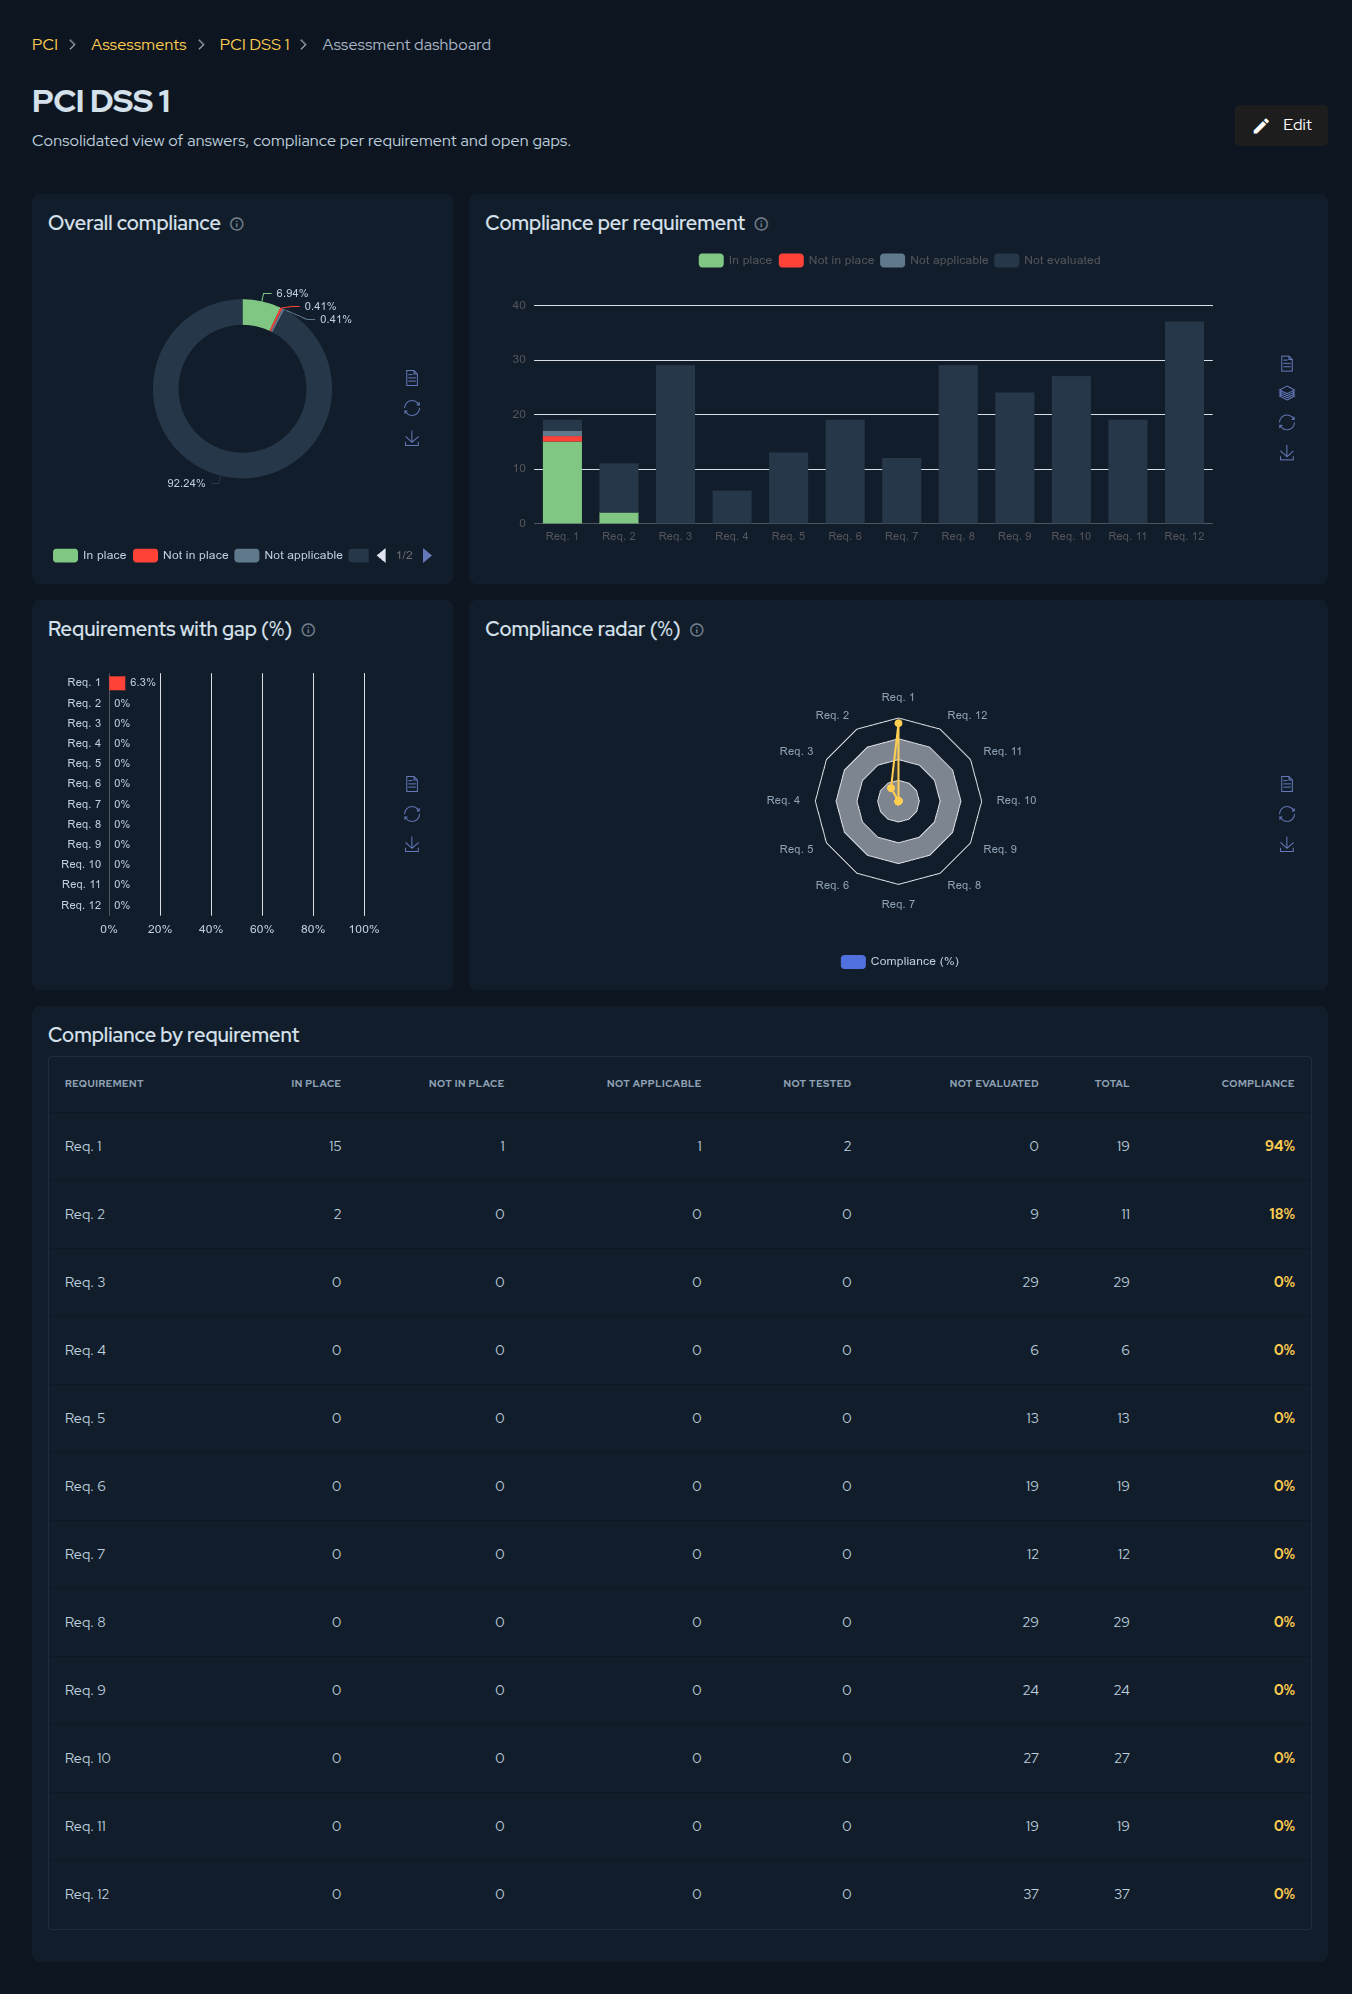Toggle Not evaluated series in bar chart legend
The image size is (1352, 1994).
1047,260
